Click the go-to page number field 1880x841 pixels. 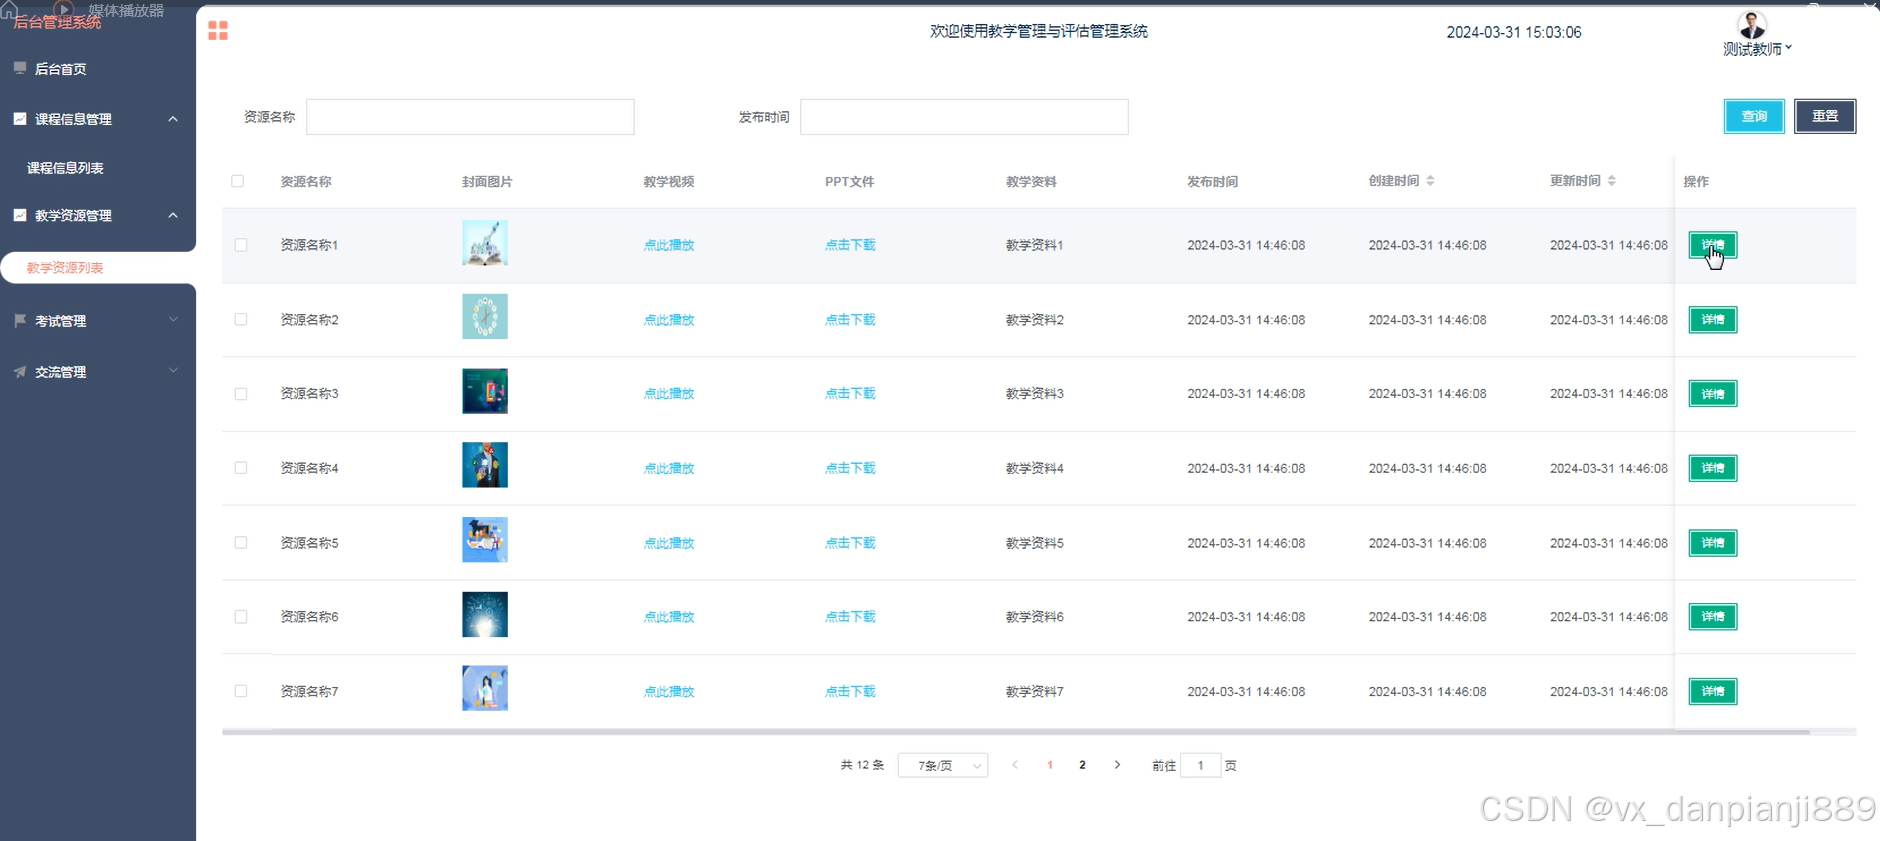click(1200, 765)
